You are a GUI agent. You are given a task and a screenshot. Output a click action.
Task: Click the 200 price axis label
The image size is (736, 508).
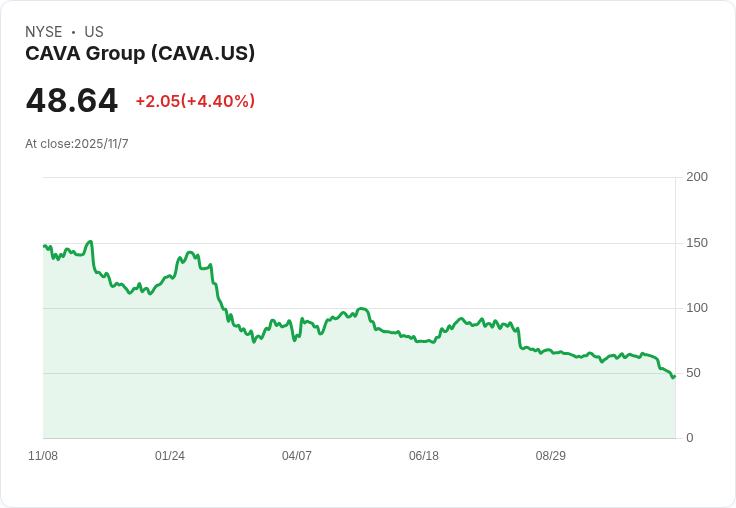tap(697, 177)
